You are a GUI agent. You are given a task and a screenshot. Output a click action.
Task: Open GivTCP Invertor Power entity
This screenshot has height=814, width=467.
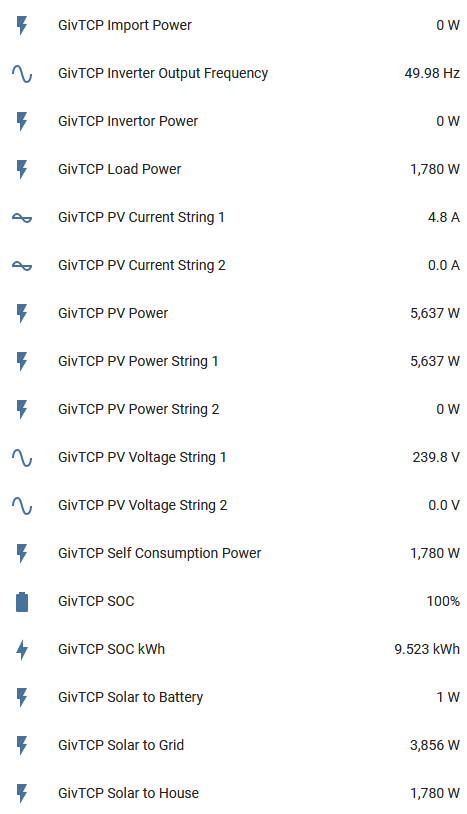234,121
